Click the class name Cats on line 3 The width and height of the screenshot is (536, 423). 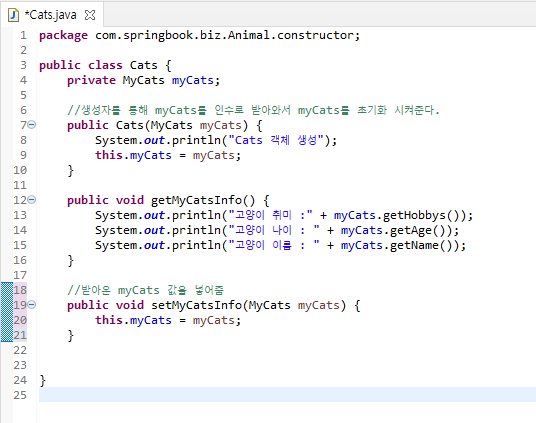pyautogui.click(x=144, y=65)
